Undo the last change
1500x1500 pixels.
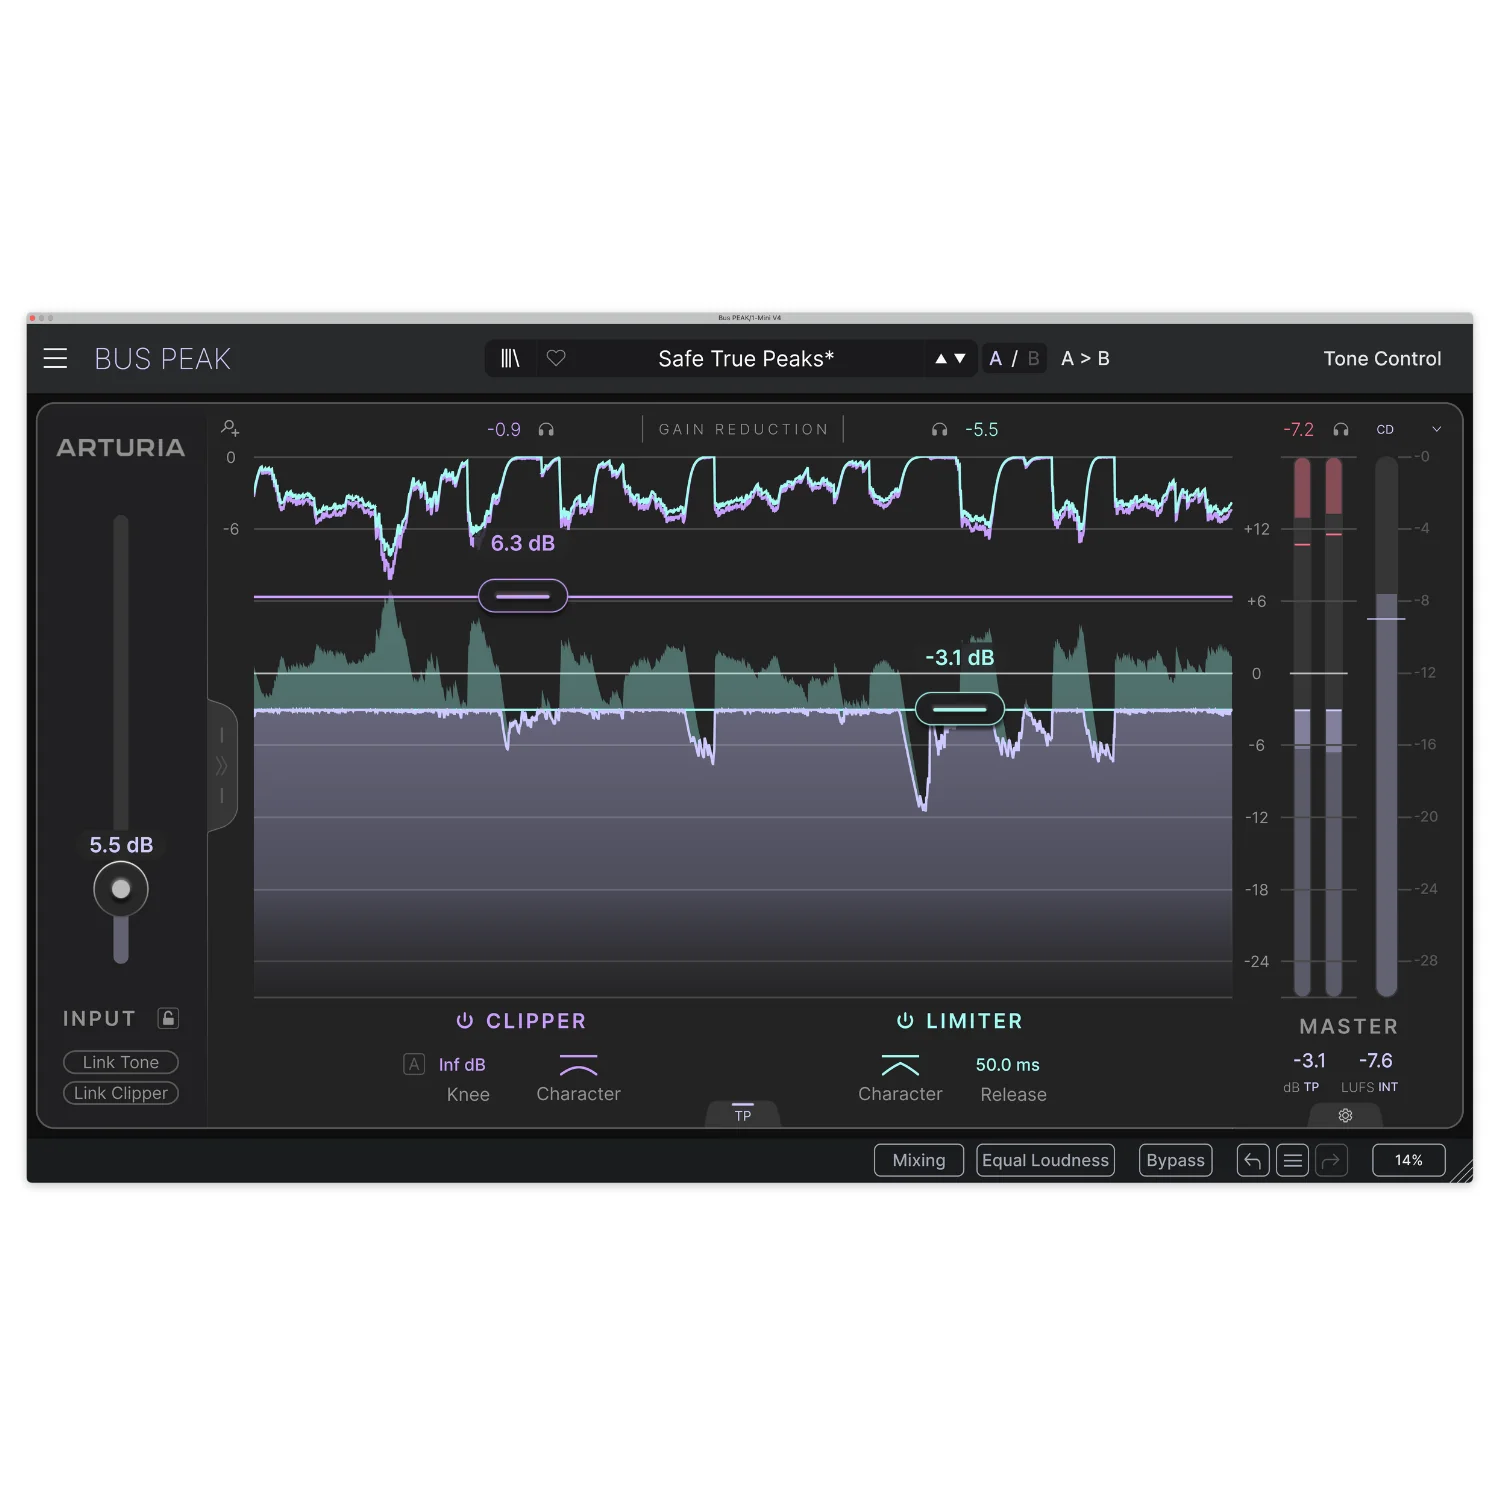pos(1253,1160)
